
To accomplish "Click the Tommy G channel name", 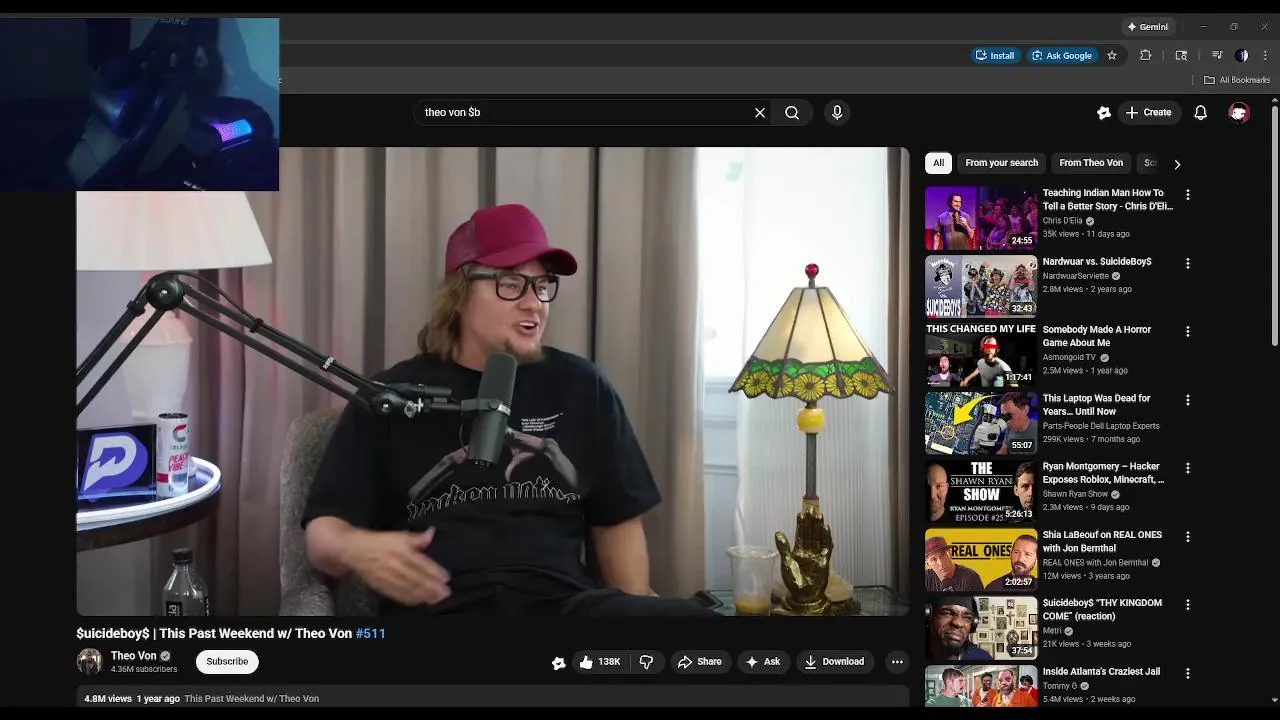I will coord(1059,686).
